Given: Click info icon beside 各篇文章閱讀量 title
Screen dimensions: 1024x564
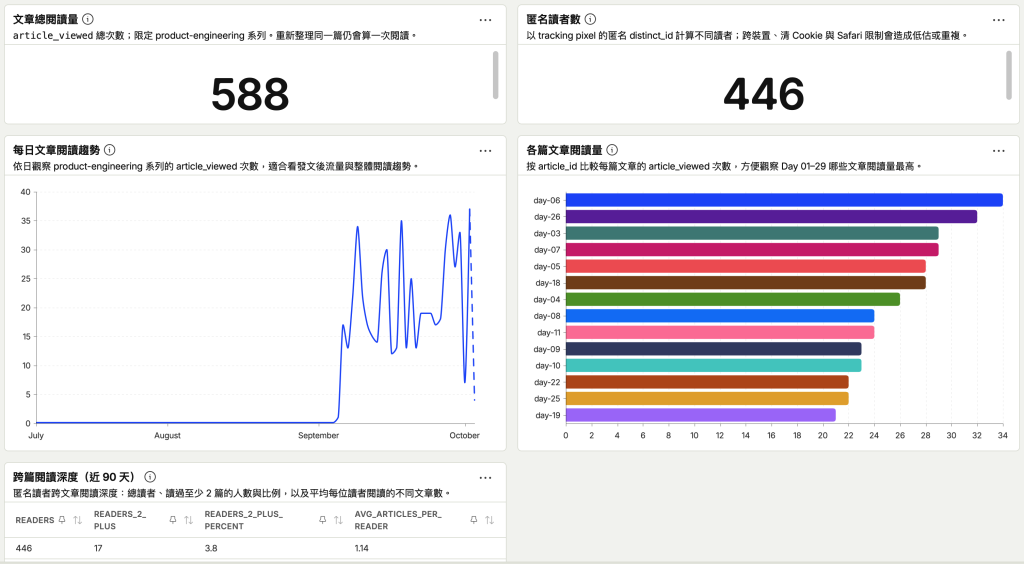Looking at the screenshot, I should coord(612,150).
